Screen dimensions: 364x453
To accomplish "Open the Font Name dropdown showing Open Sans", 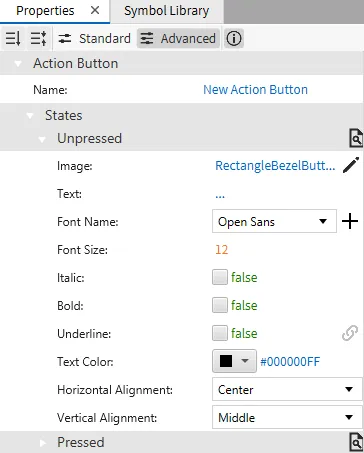I will tap(274, 221).
